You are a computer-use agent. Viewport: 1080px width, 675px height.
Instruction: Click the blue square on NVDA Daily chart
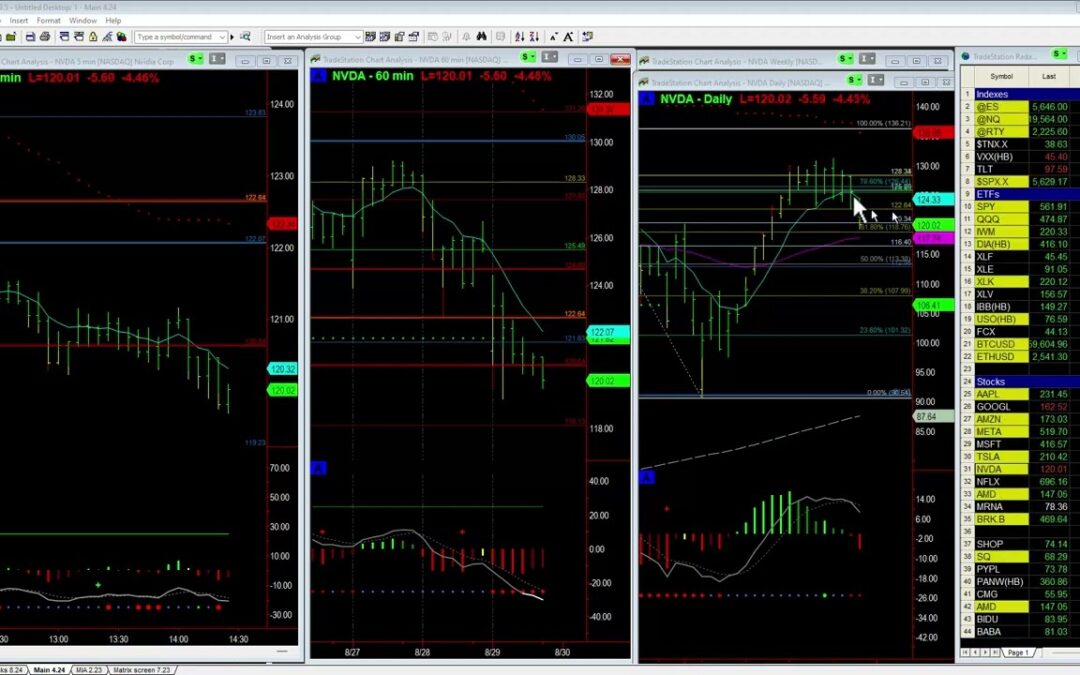(647, 99)
